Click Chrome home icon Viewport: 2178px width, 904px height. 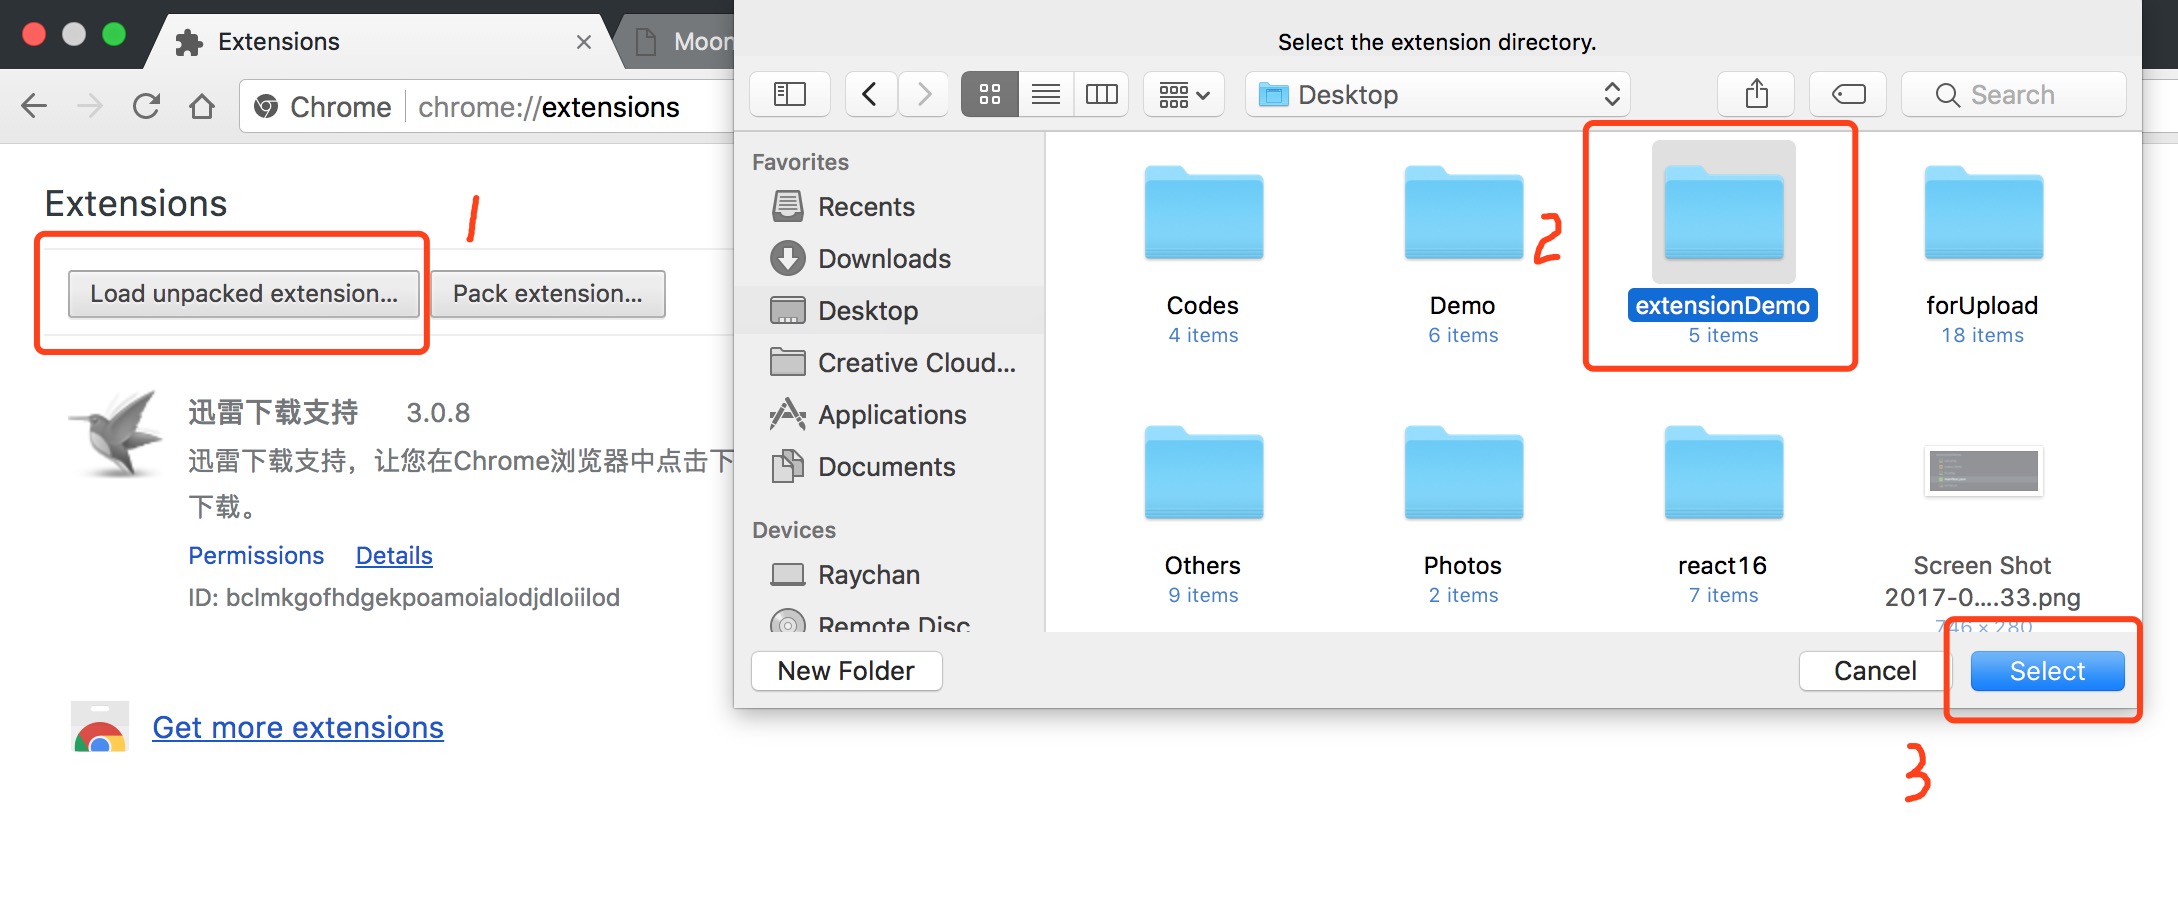[202, 106]
